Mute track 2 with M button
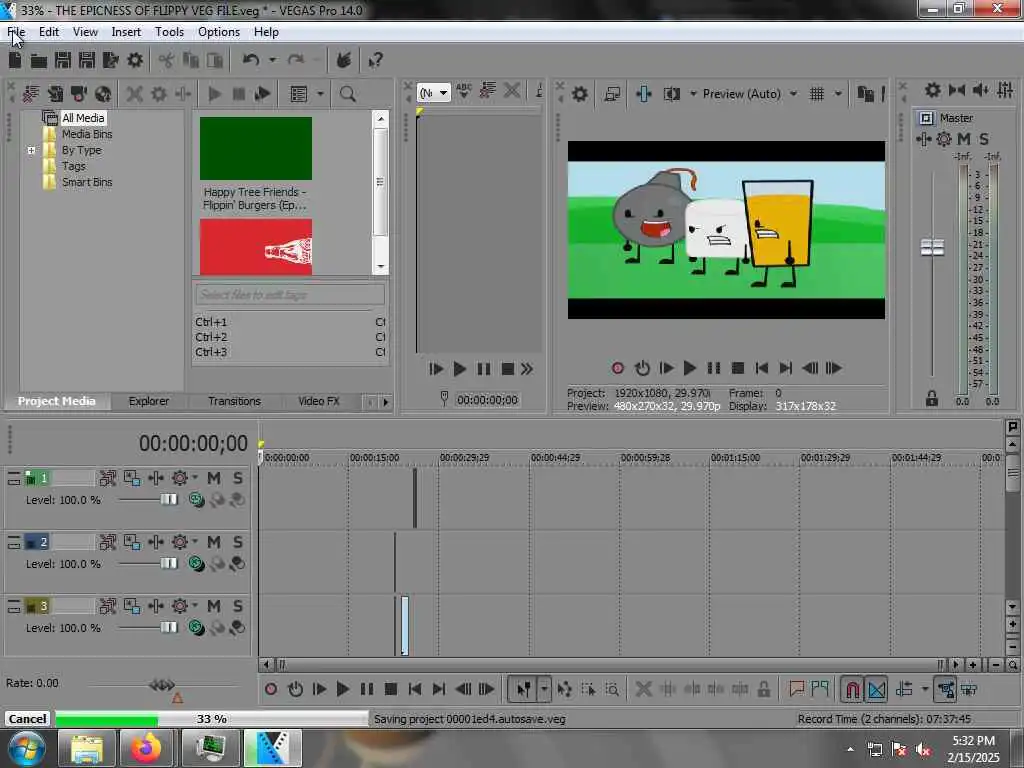1024x768 pixels. 214,542
